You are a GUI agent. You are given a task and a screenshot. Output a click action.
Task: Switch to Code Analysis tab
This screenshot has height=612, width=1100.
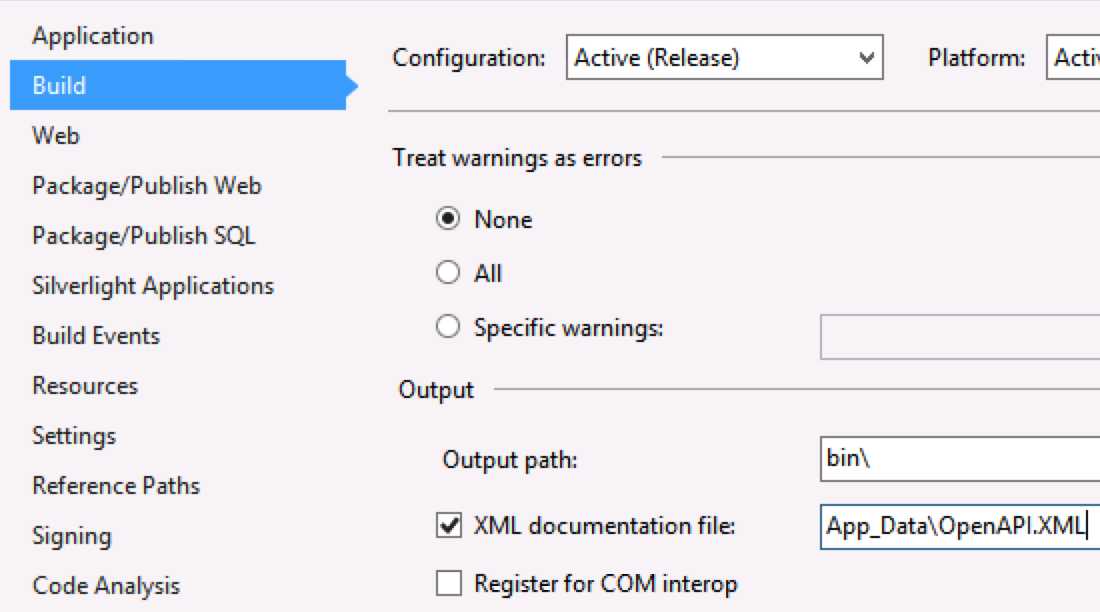point(106,586)
